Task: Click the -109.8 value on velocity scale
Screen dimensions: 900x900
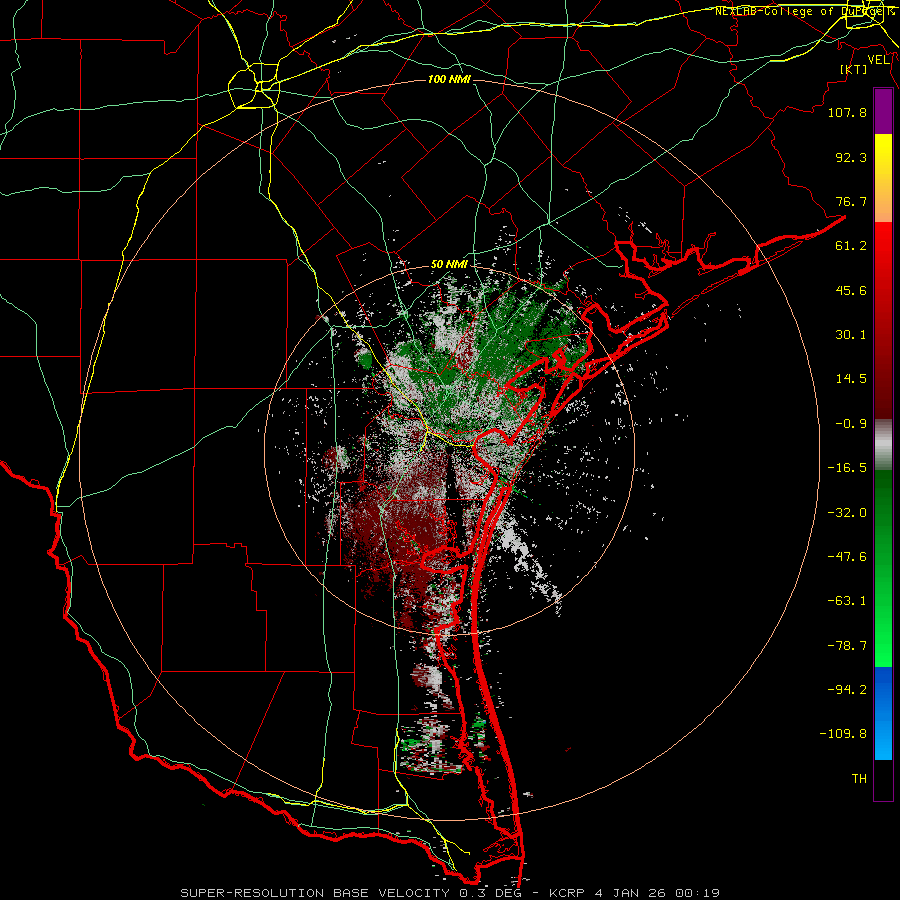Action: [843, 734]
